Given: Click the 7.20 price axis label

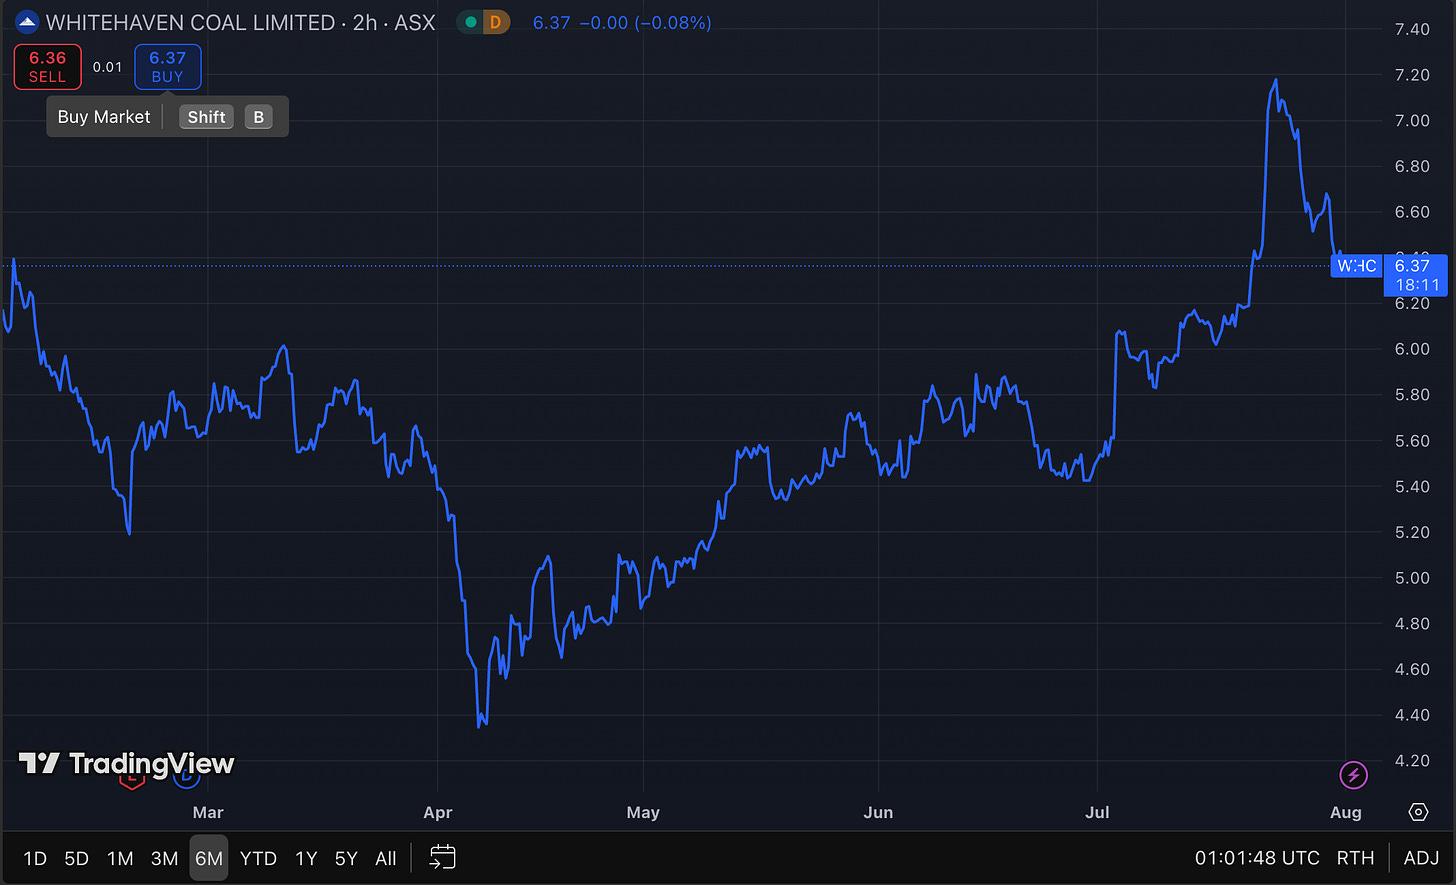Looking at the screenshot, I should point(1412,75).
